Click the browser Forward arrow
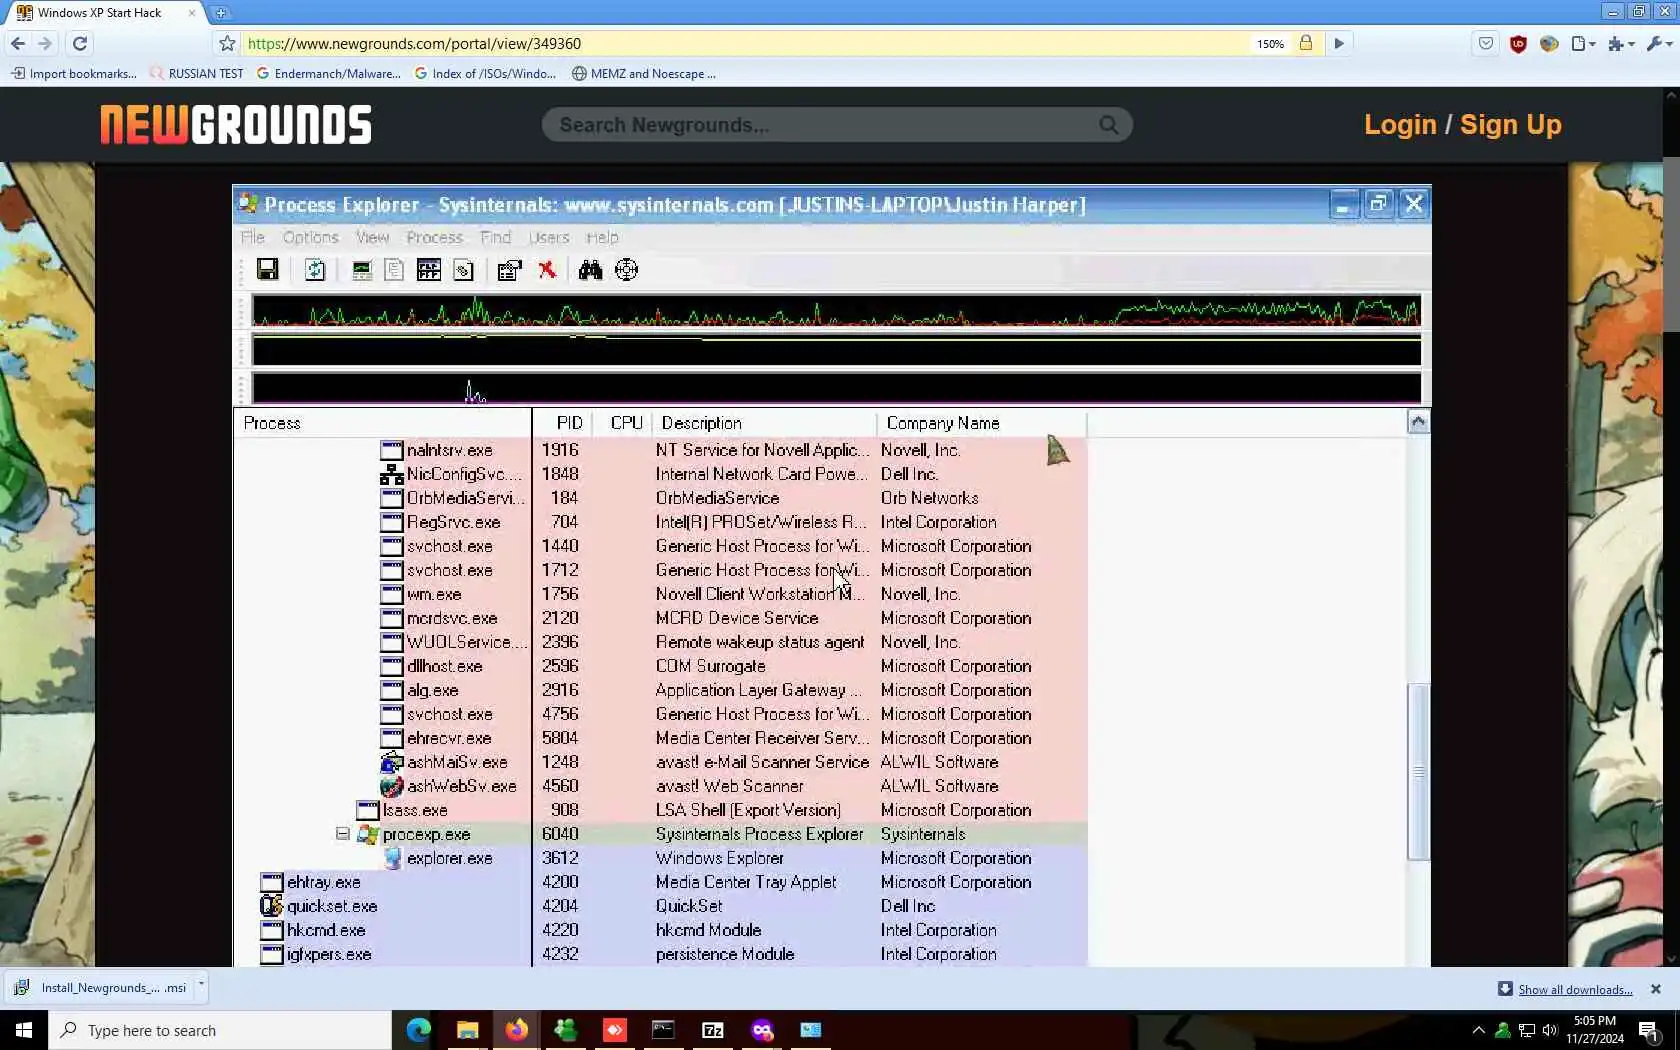 45,44
